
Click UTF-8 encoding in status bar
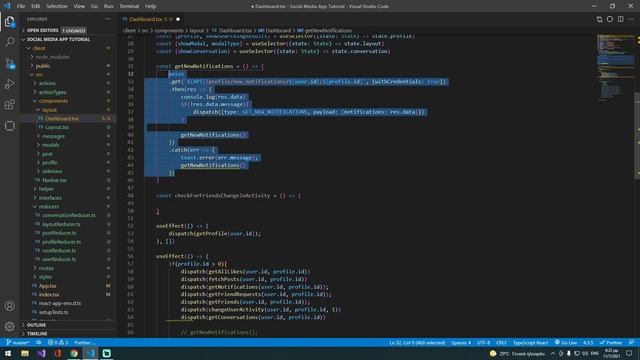click(x=483, y=342)
